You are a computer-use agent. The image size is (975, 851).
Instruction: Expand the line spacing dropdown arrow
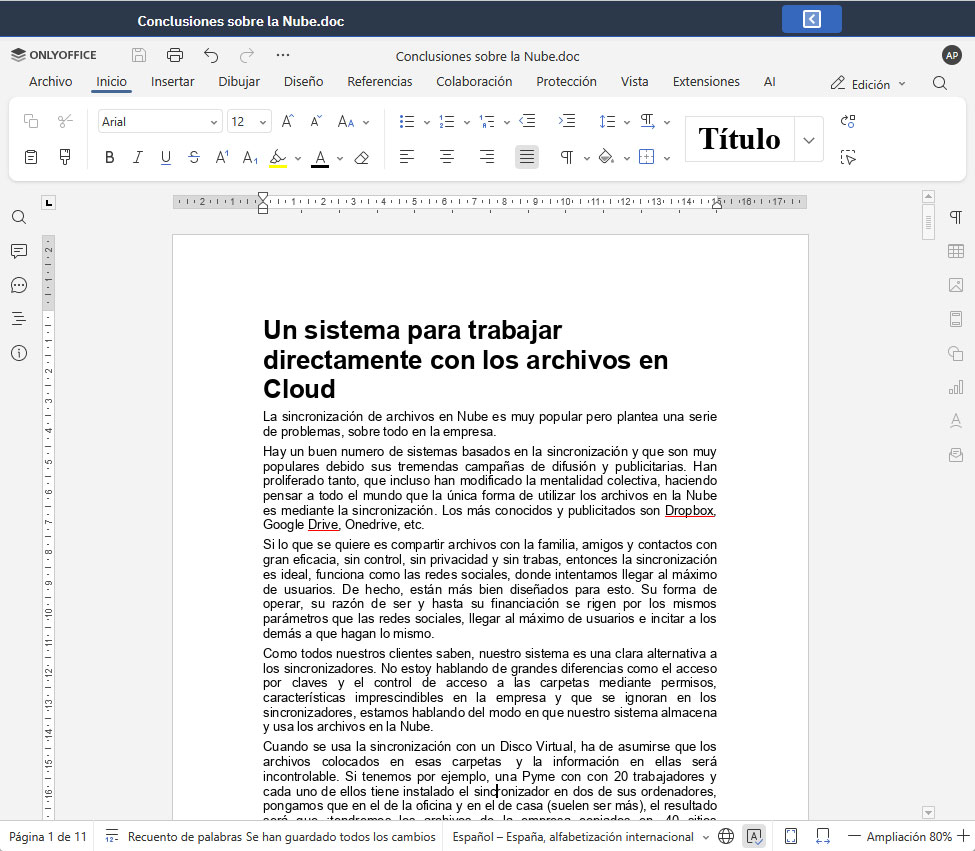click(x=627, y=122)
